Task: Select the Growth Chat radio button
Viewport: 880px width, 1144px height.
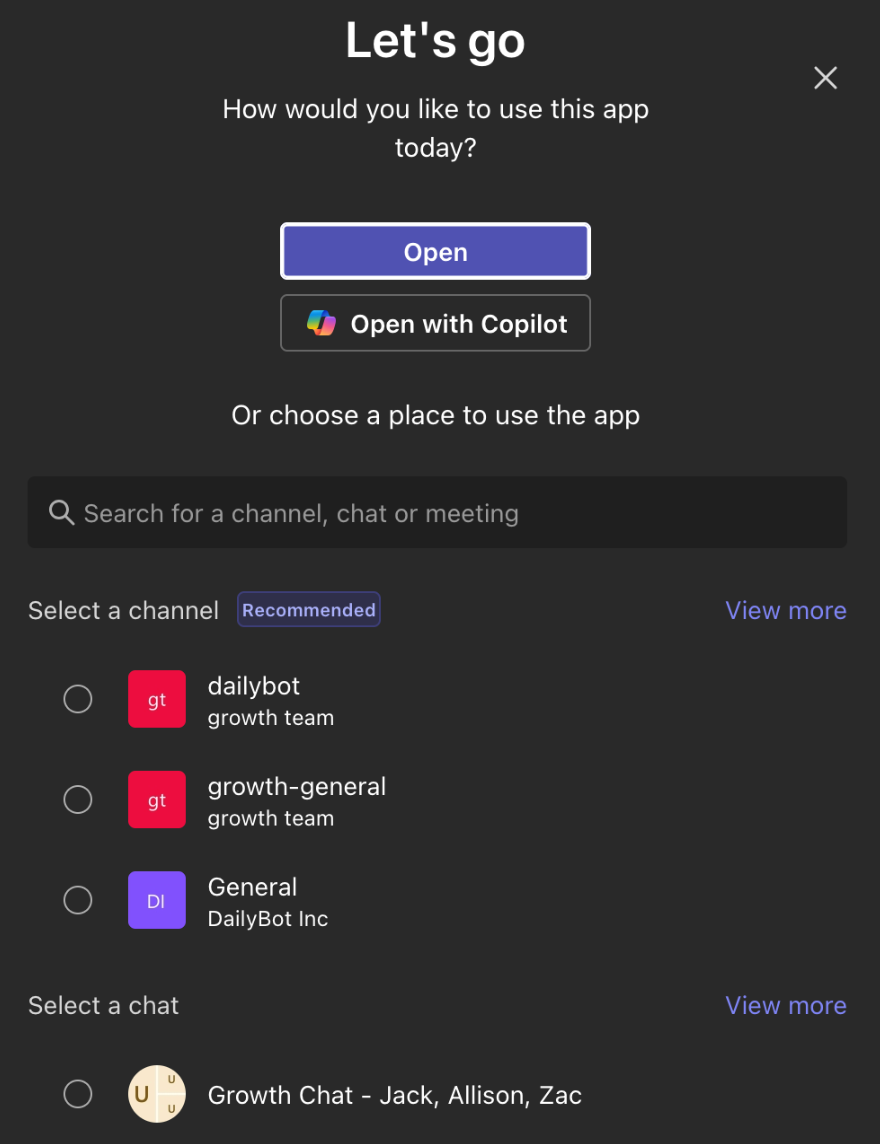Action: (78, 1094)
